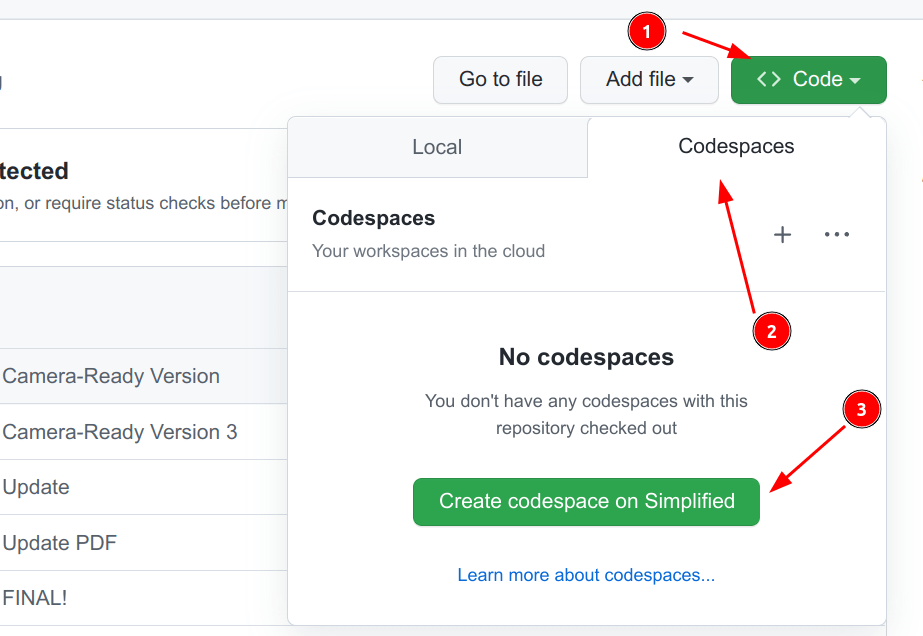
Task: Click the code brackets icon on the Code button
Action: pos(769,80)
